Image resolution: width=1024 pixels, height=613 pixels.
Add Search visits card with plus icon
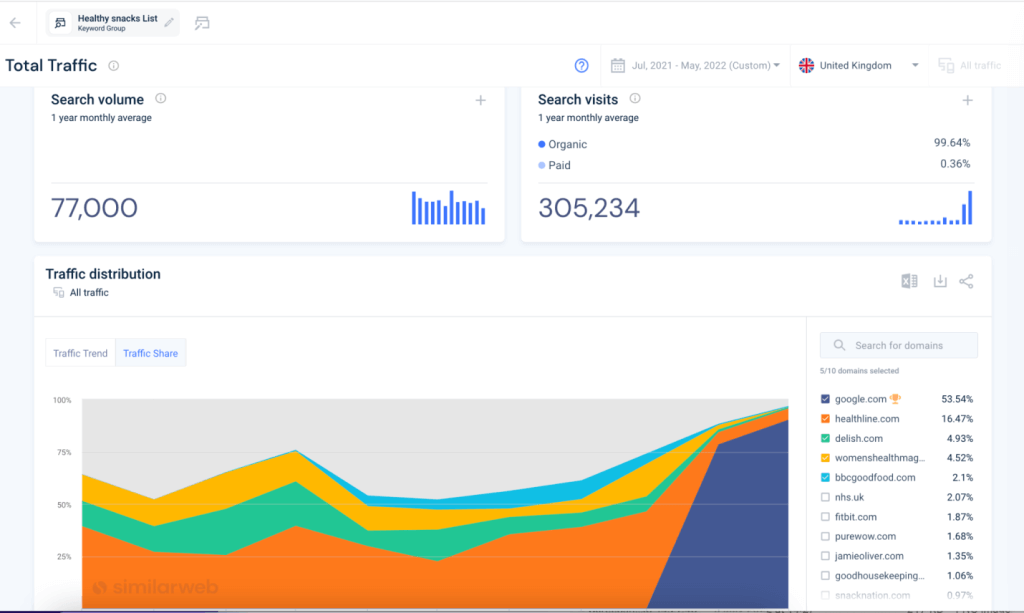(x=968, y=101)
